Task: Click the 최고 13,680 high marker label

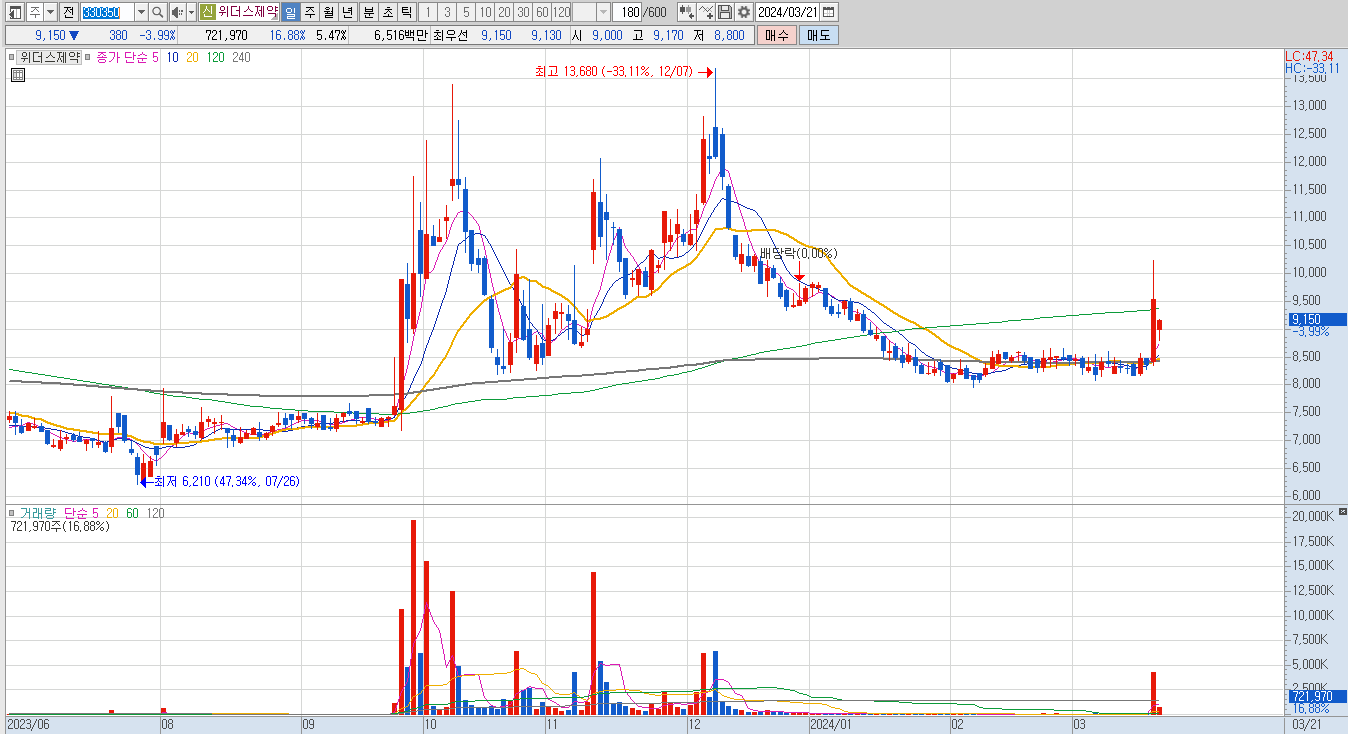Action: (614, 72)
